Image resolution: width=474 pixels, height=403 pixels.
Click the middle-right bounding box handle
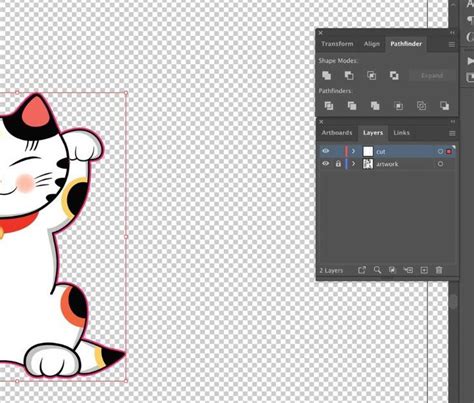(126, 237)
